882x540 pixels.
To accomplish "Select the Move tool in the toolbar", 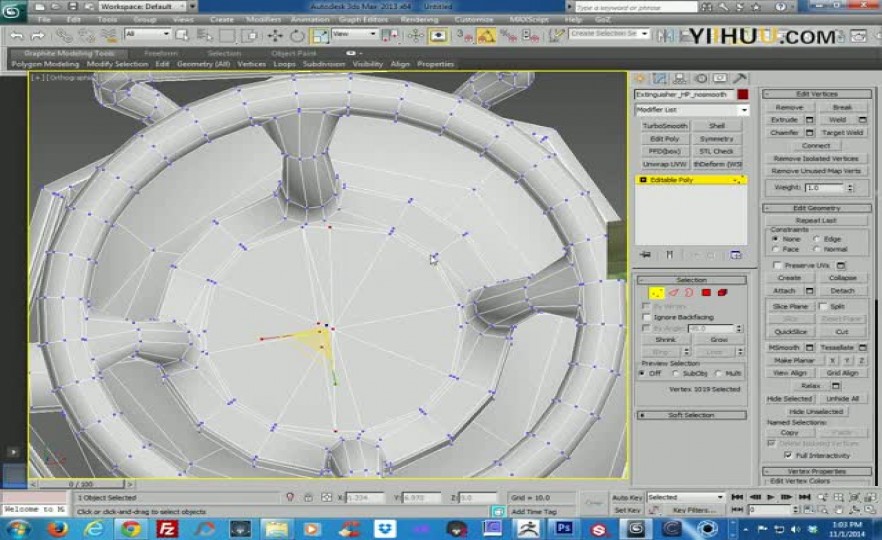I will [275, 36].
